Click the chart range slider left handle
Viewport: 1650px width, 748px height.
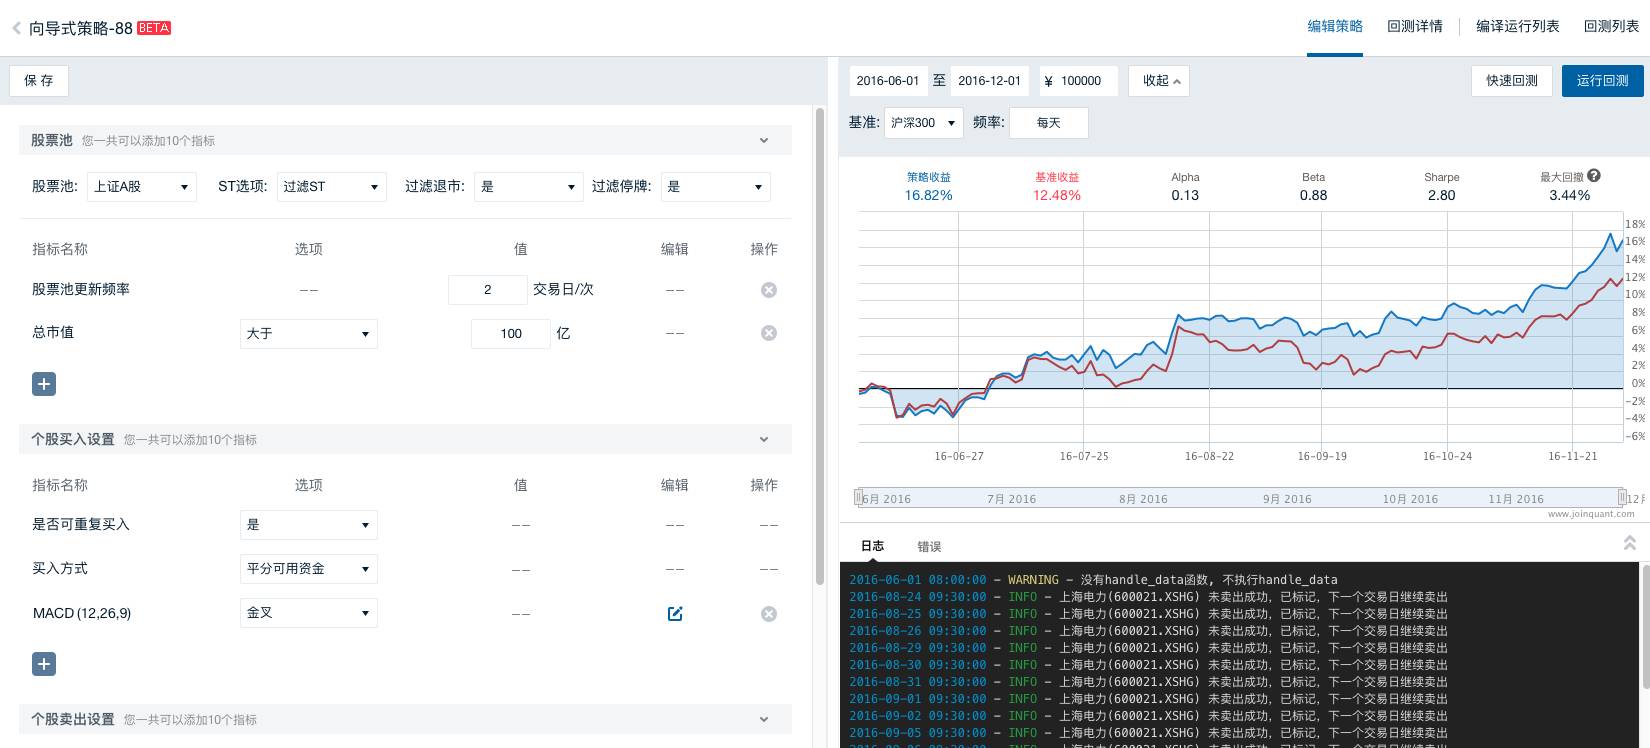pyautogui.click(x=858, y=497)
